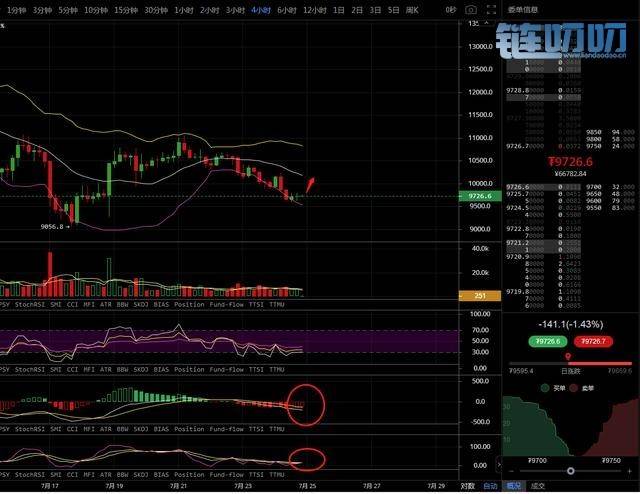Select the 9726.7 ask row in order book
This screenshot has width=640, height=494.
tap(544, 146)
